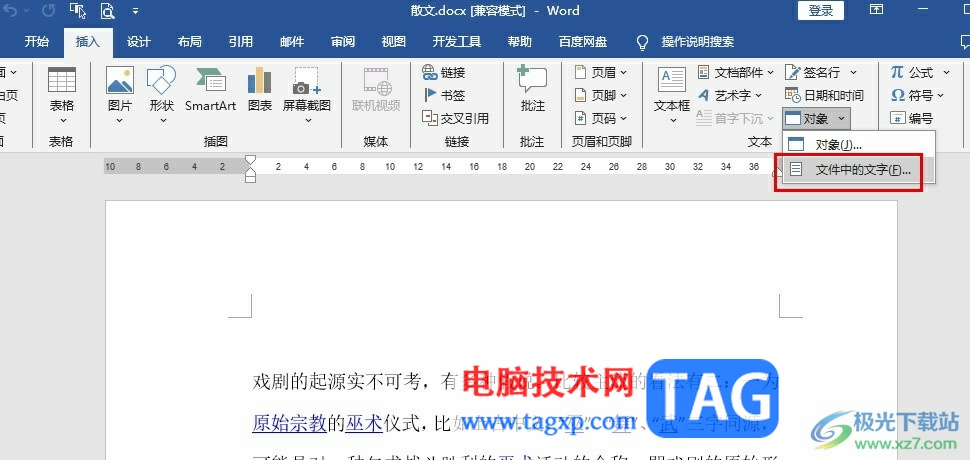Click the Online Video button

(376, 90)
